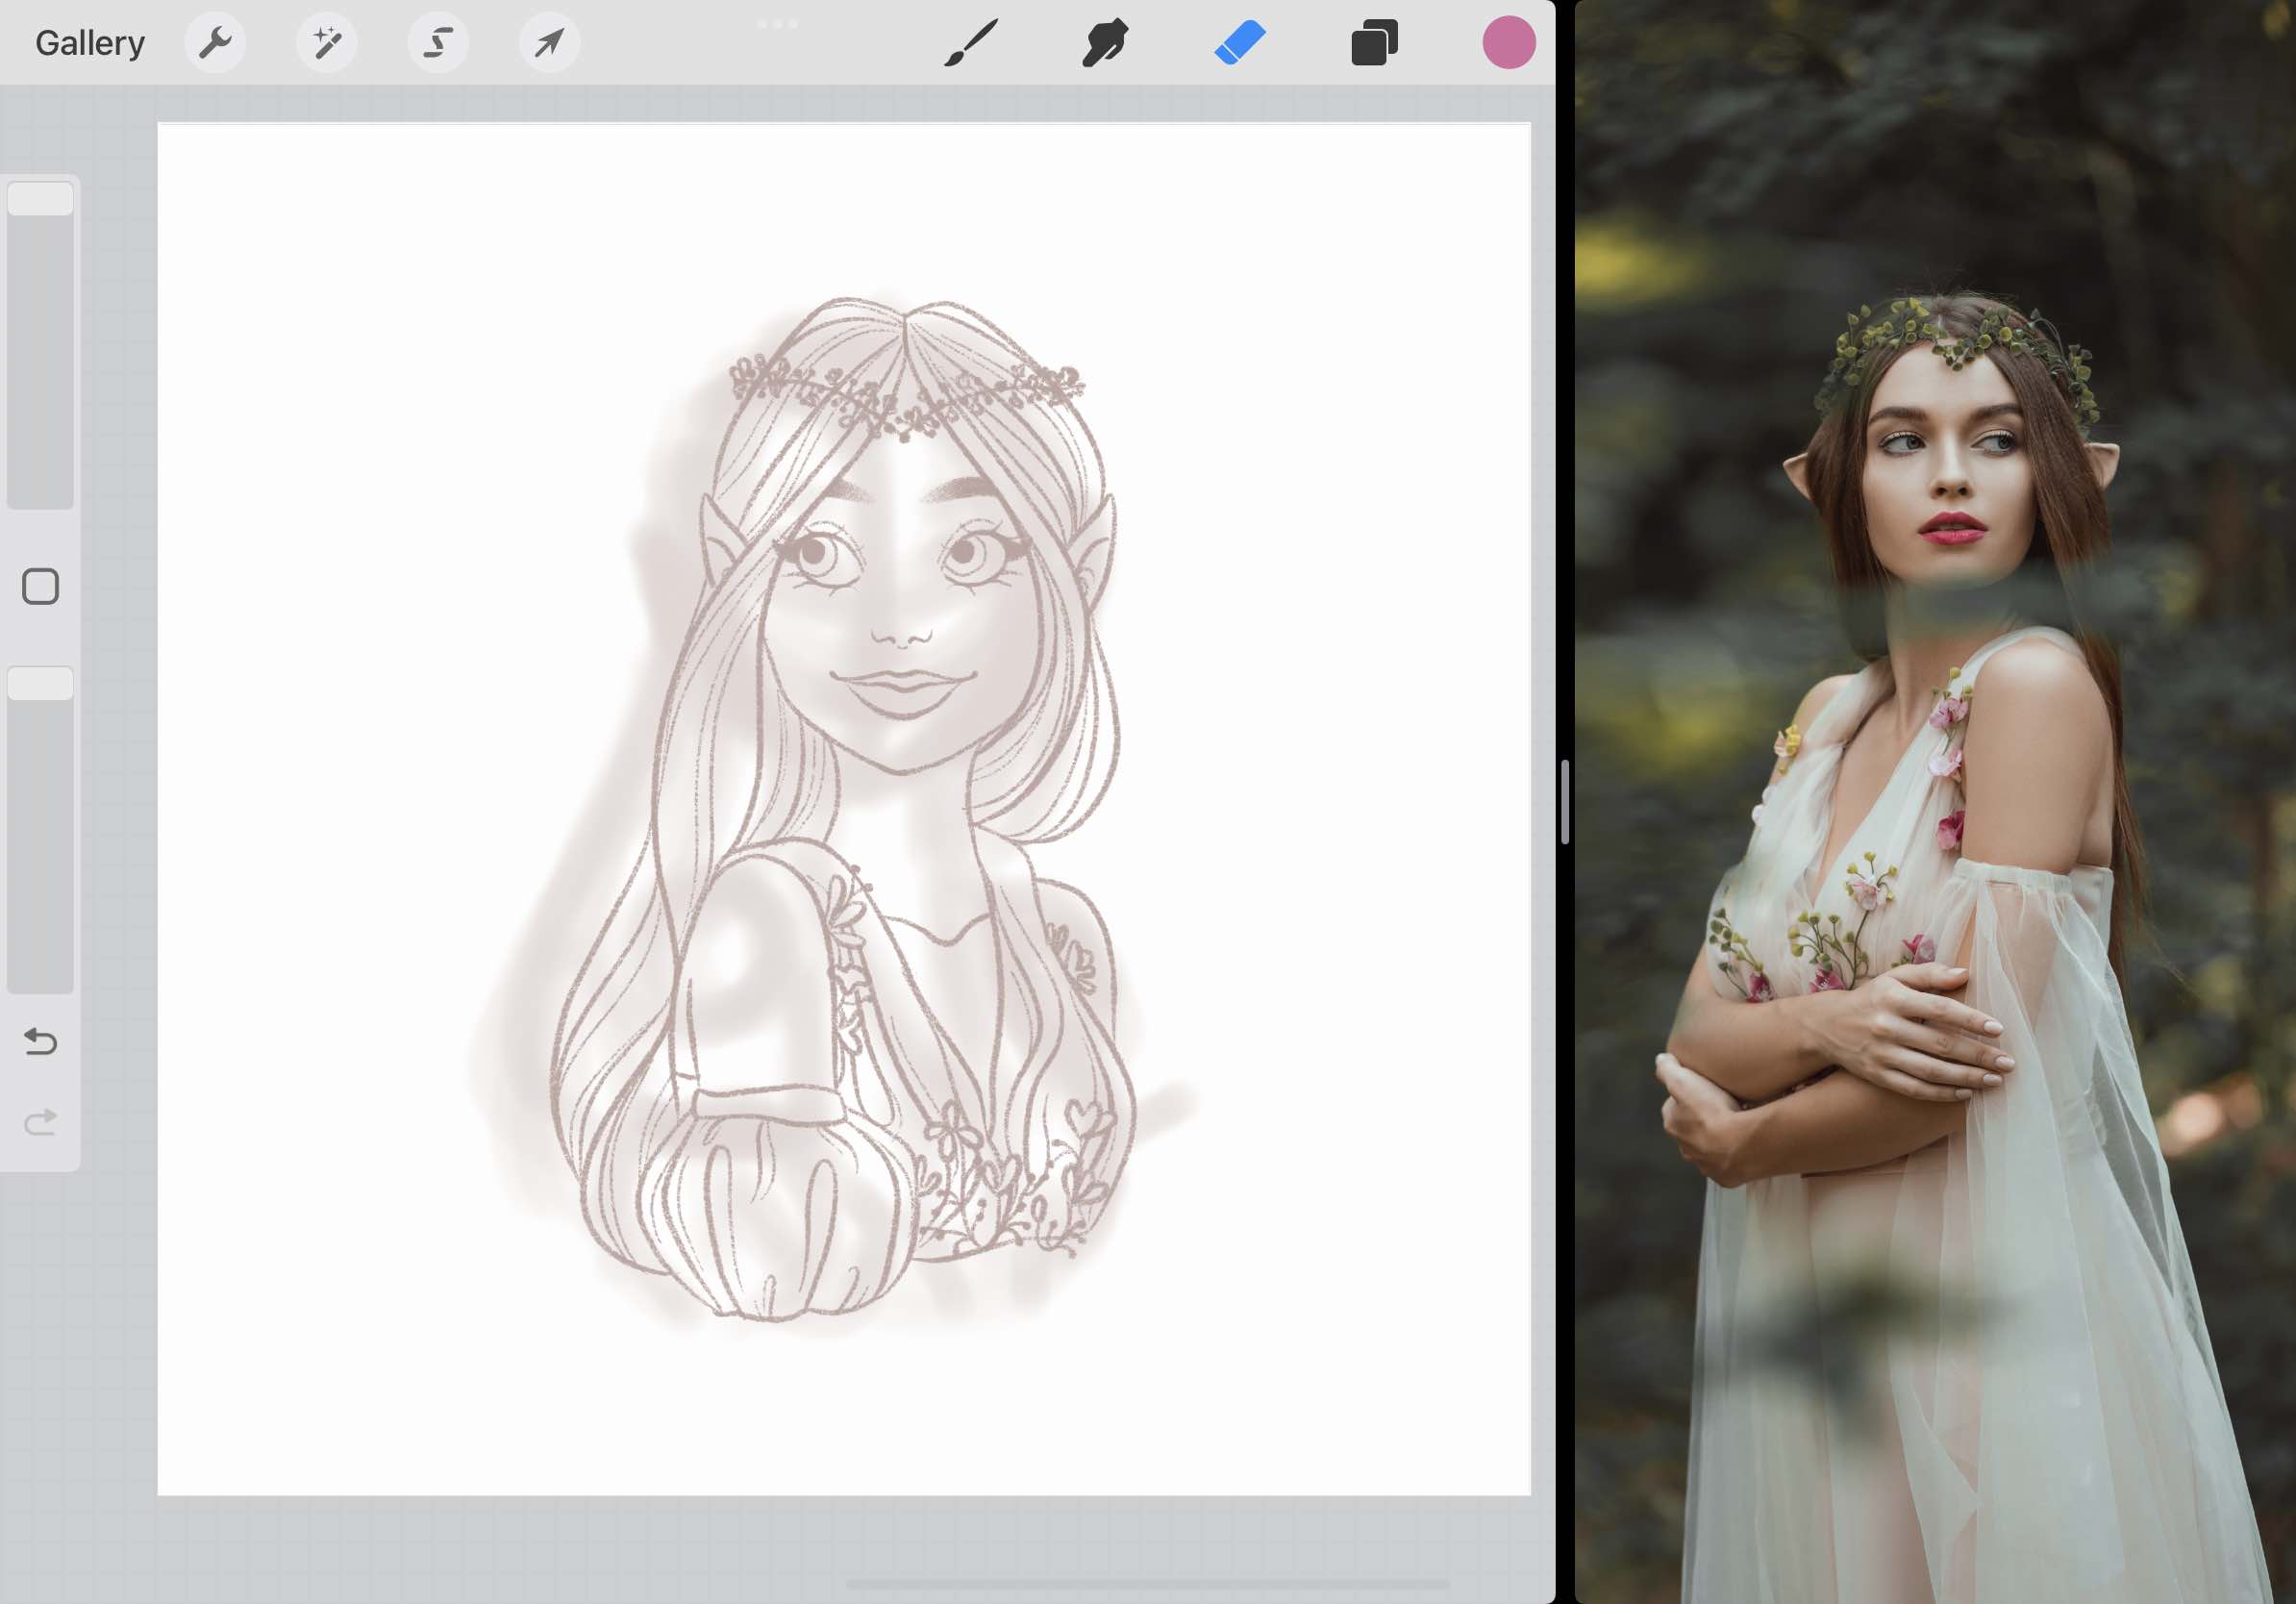The width and height of the screenshot is (2296, 1604).
Task: Choose the Smudge finger tool
Action: coord(1105,43)
